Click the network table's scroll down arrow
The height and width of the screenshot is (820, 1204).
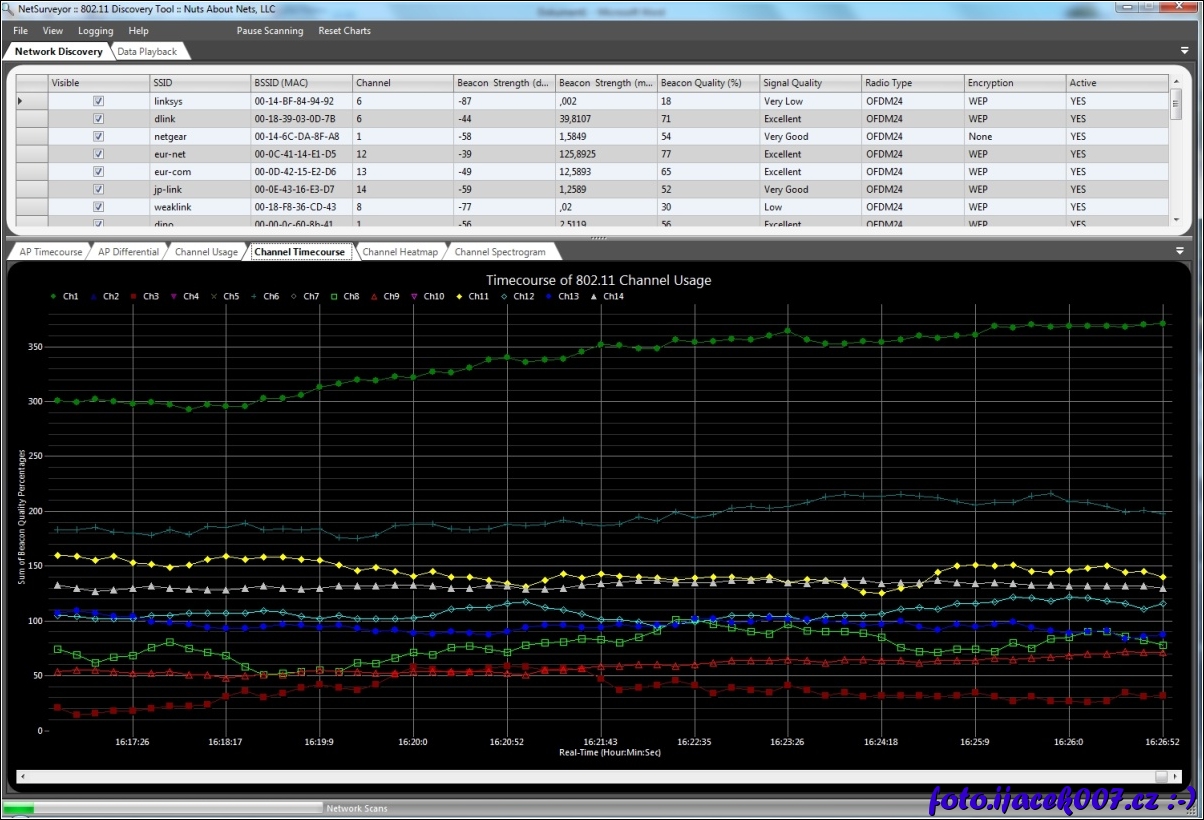[1176, 220]
